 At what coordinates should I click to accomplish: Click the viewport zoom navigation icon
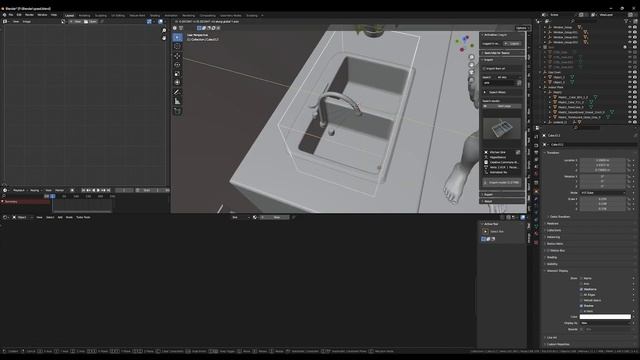(471, 57)
